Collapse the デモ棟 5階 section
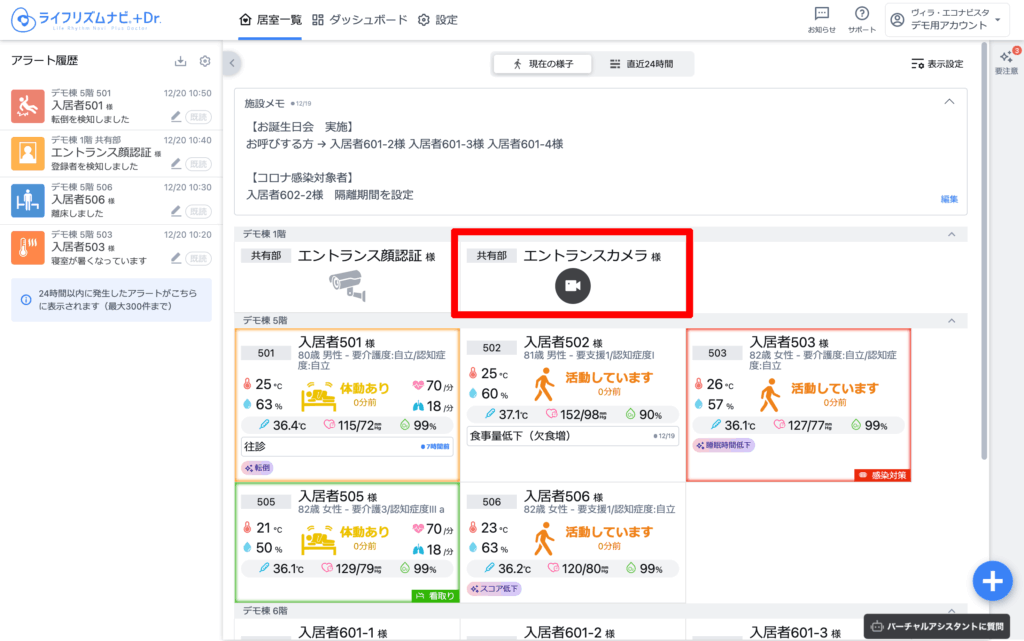The width and height of the screenshot is (1024, 641). click(x=950, y=320)
